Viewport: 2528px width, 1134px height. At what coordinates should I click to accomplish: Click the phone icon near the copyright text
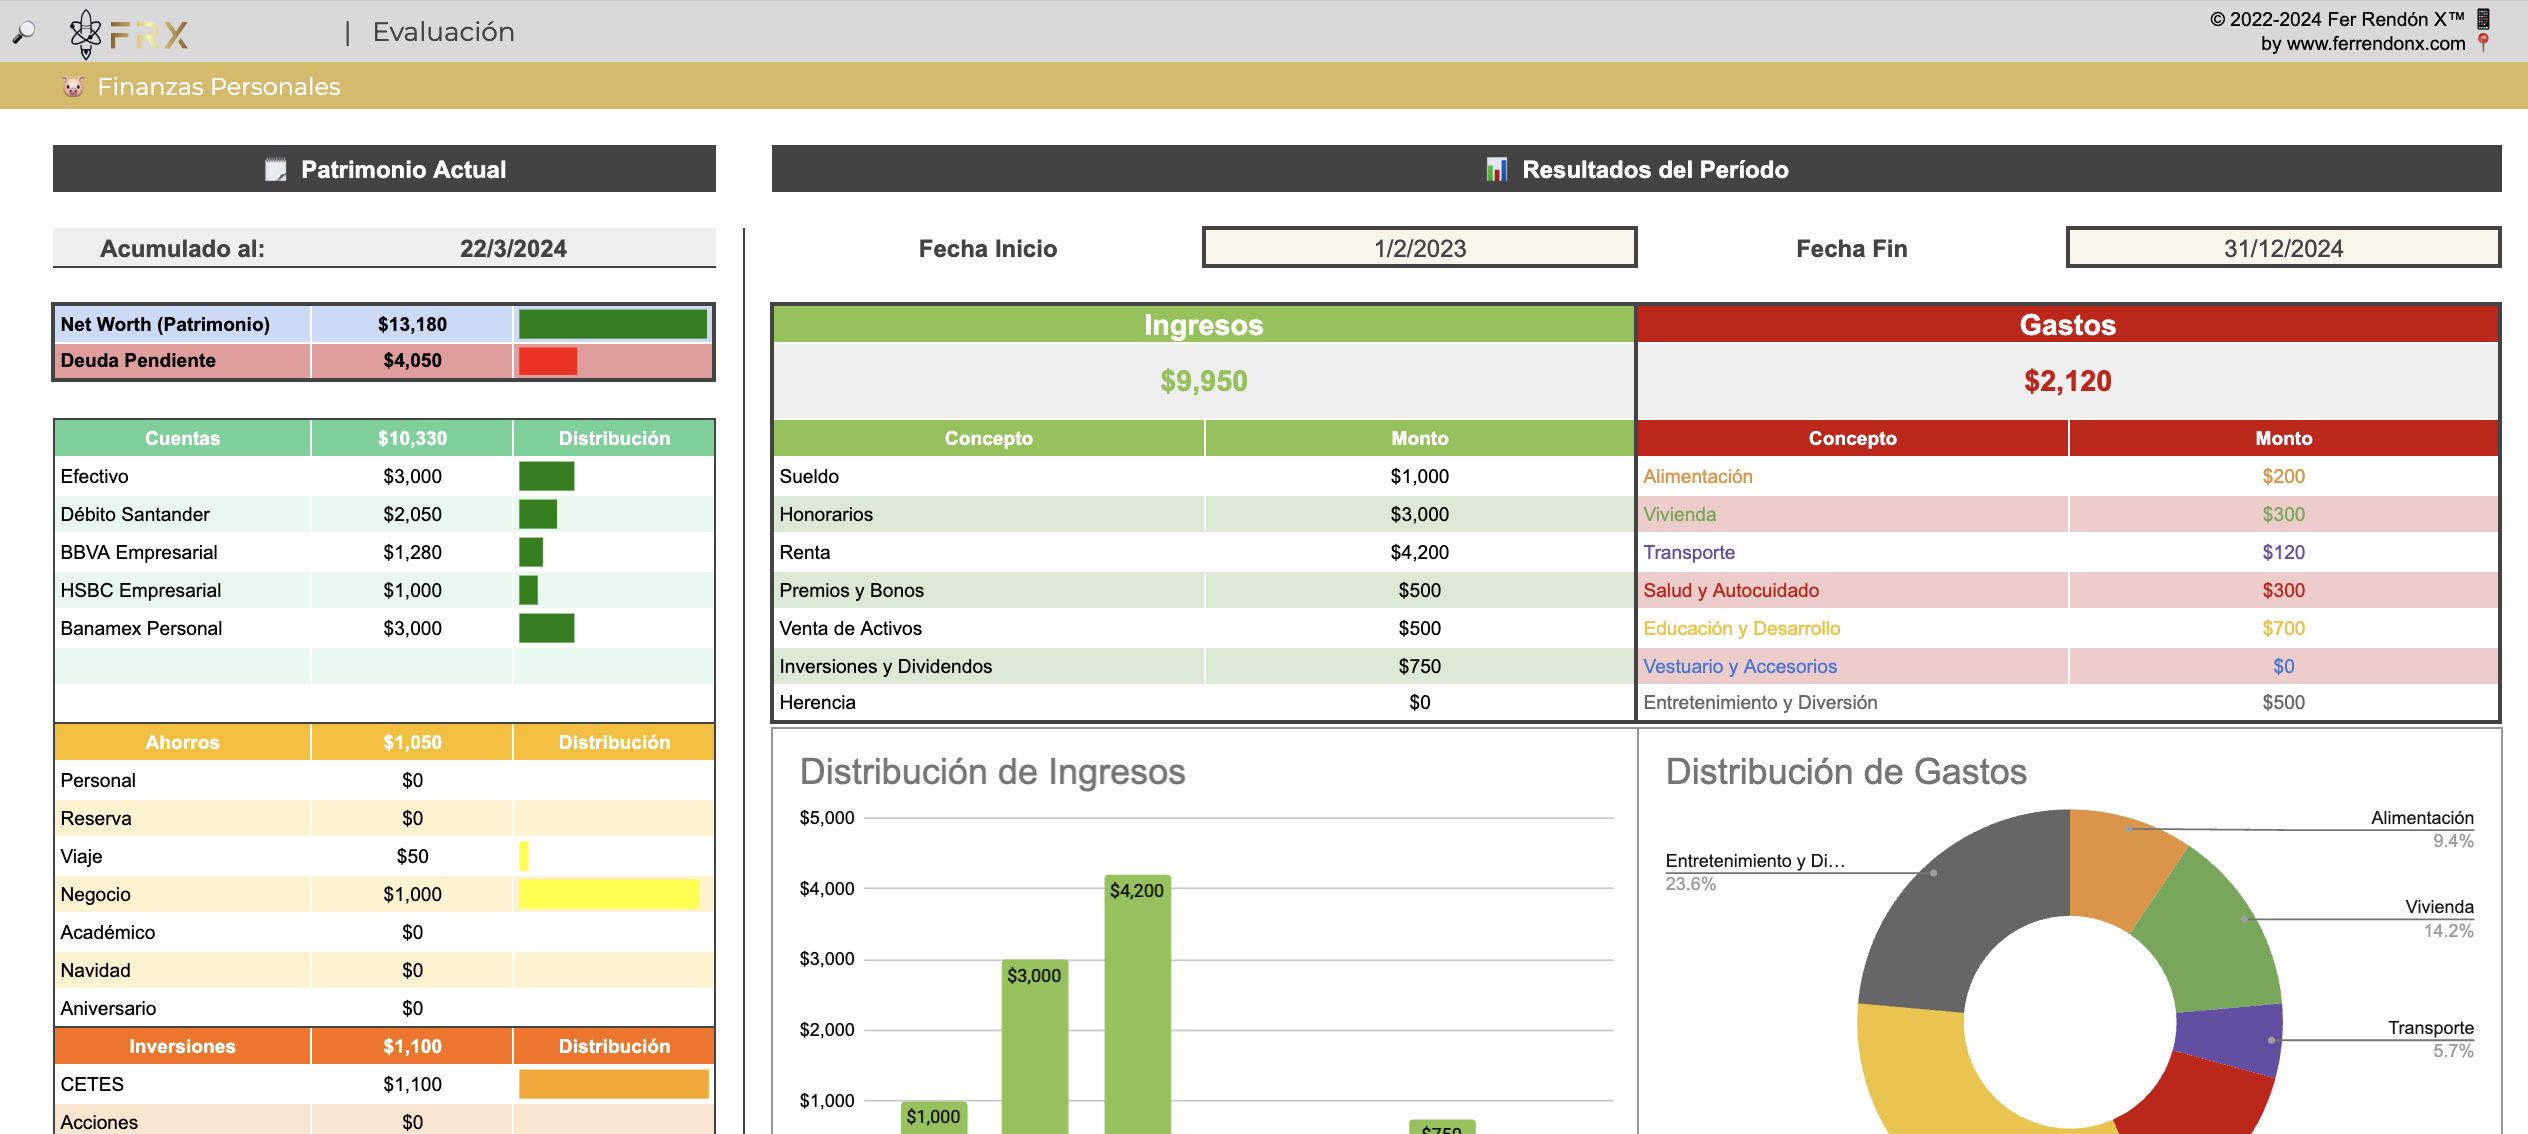point(2483,18)
